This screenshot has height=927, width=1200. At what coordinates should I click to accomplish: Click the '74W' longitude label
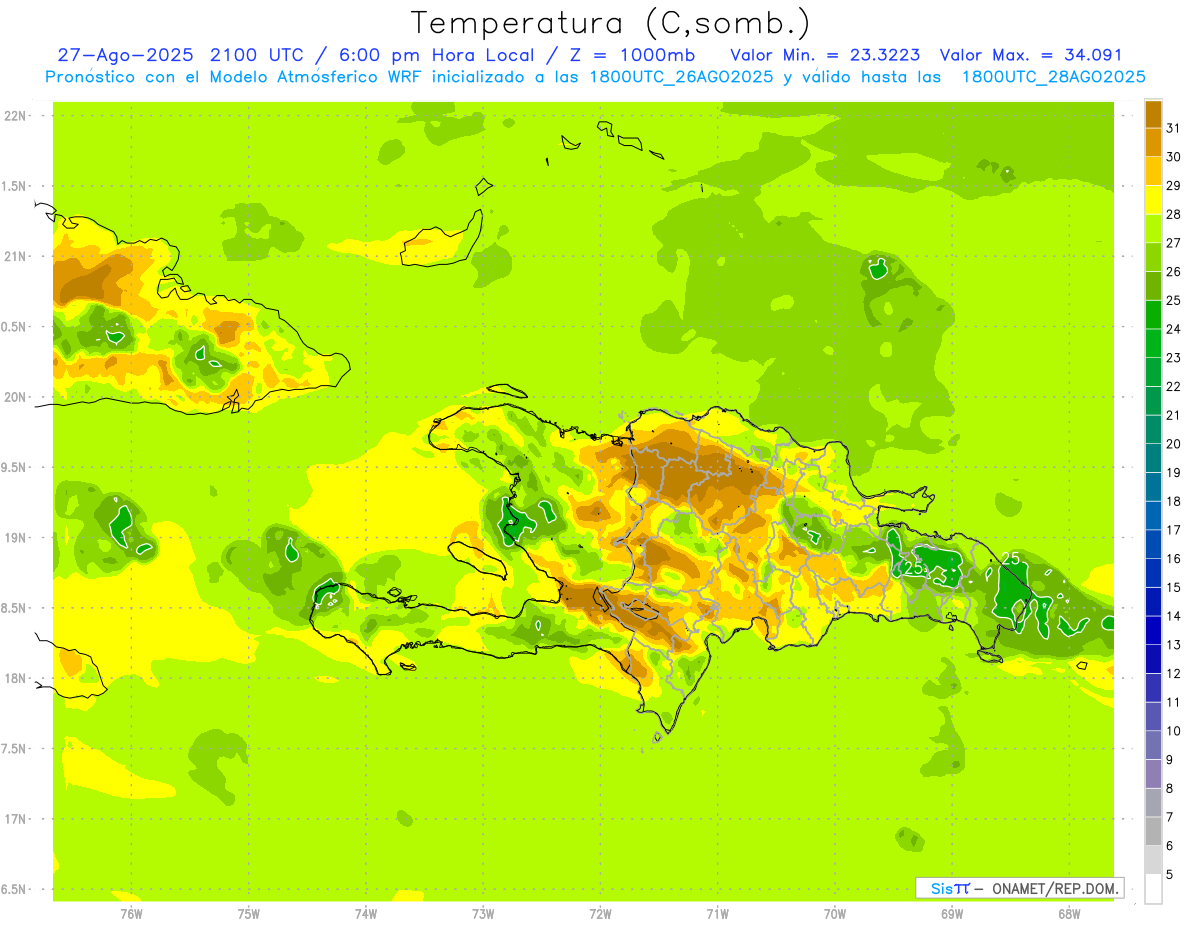[x=365, y=914]
